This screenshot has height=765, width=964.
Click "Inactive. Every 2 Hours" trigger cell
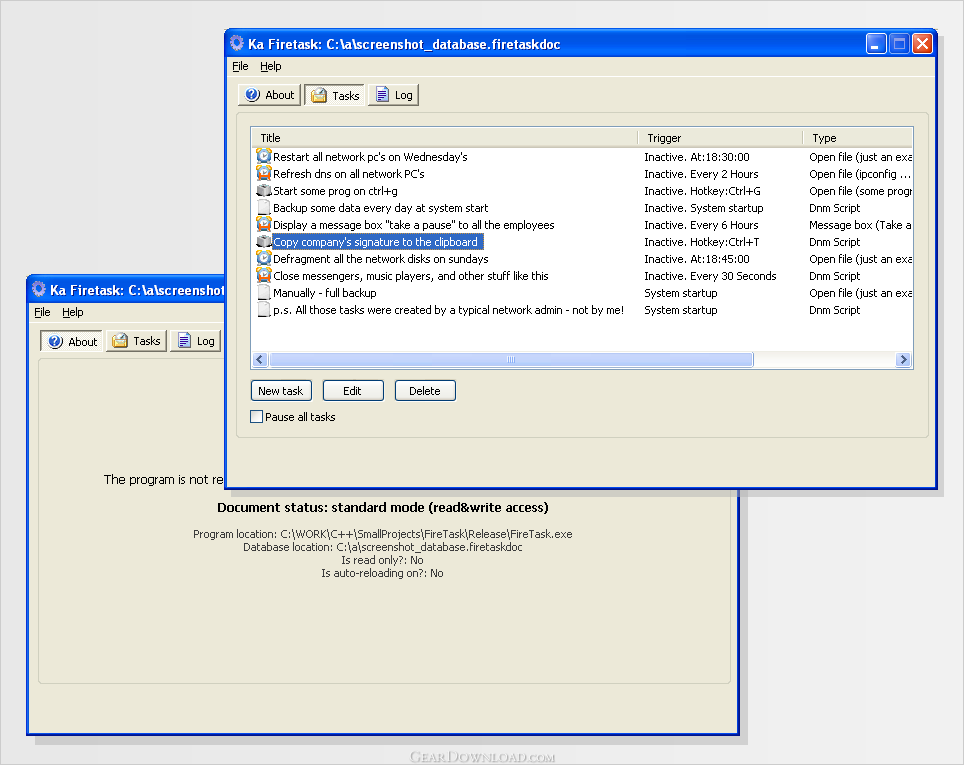(701, 174)
